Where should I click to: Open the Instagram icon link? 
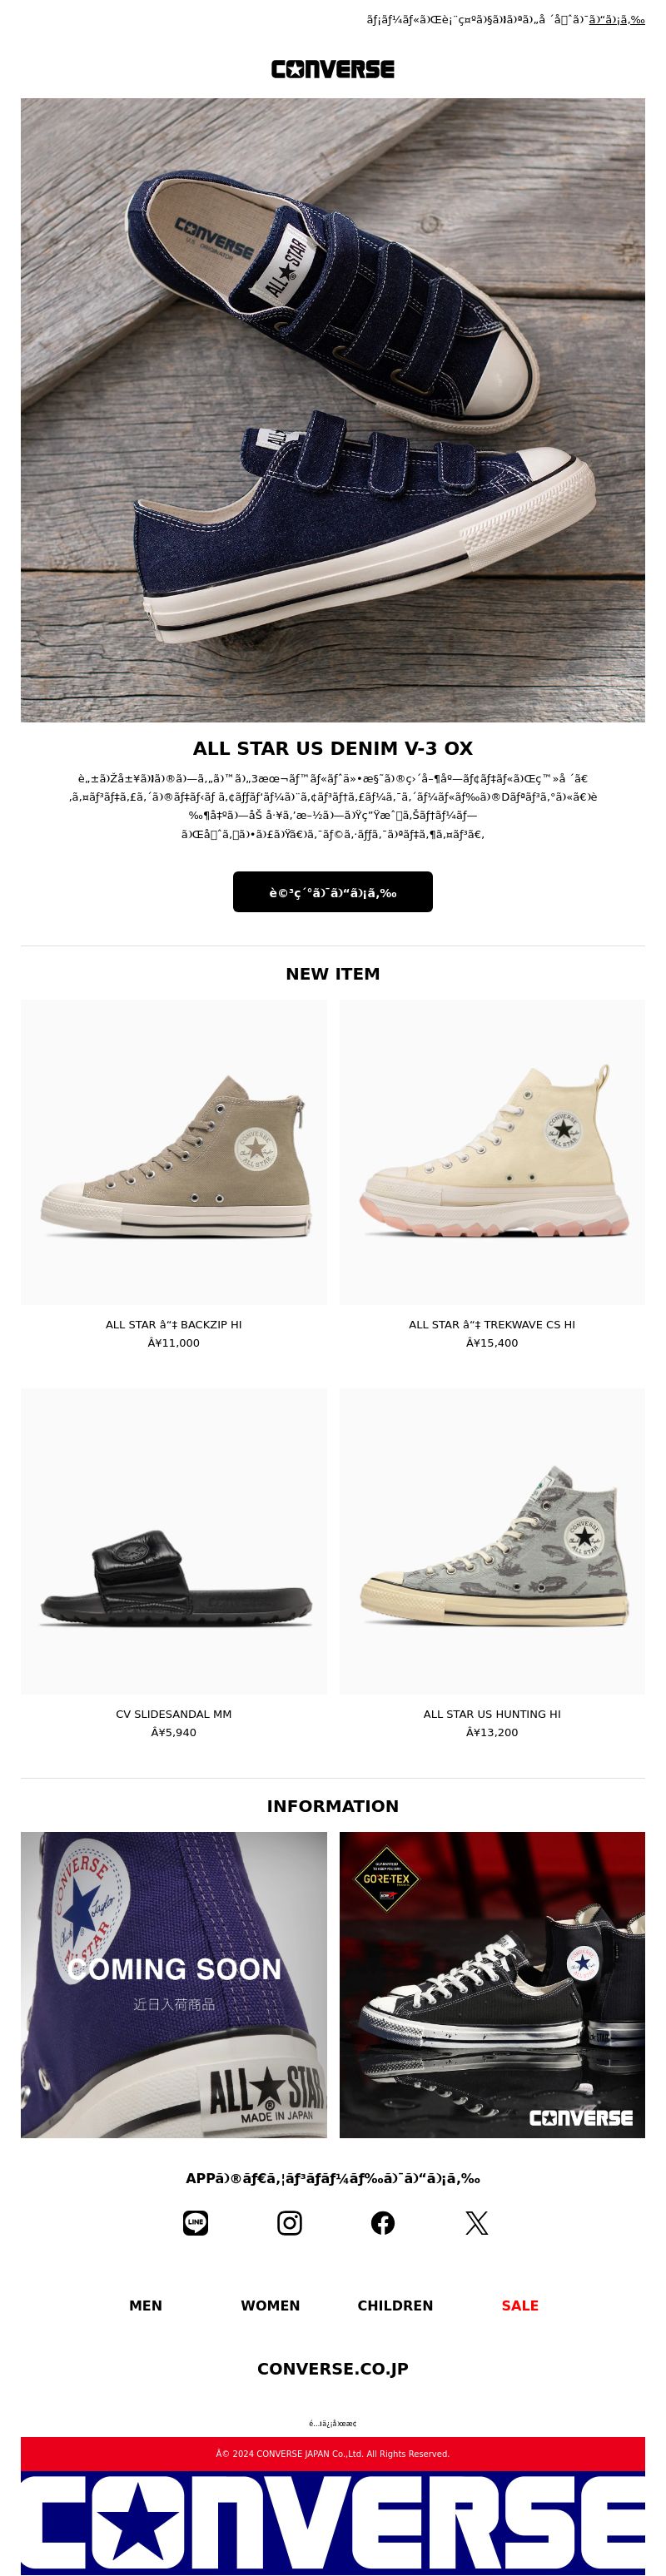point(289,2223)
